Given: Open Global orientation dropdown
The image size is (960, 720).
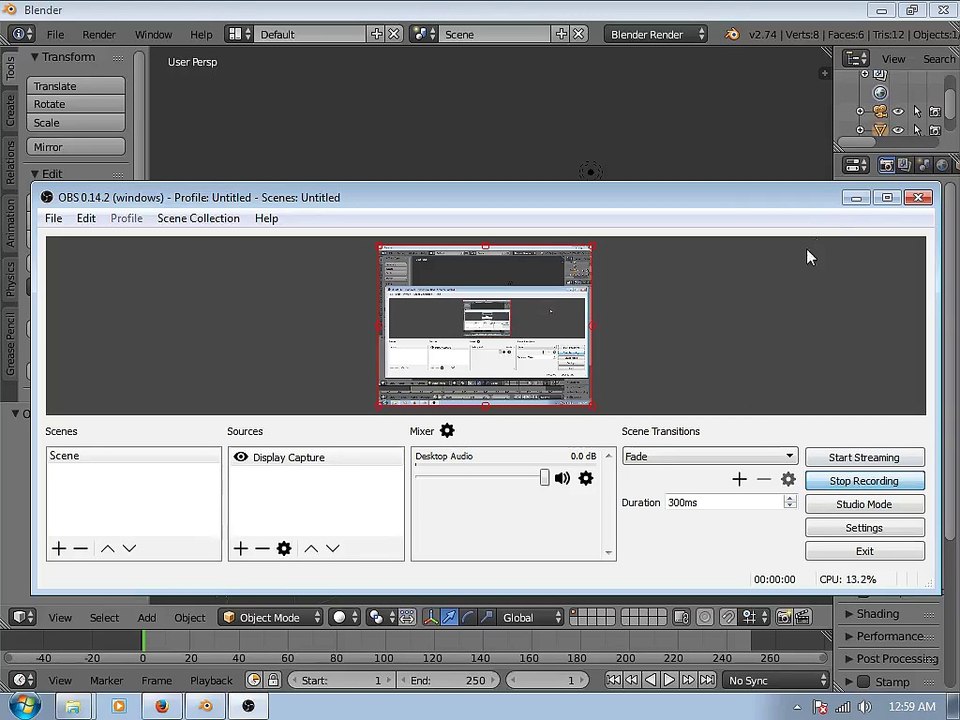Looking at the screenshot, I should pos(530,617).
